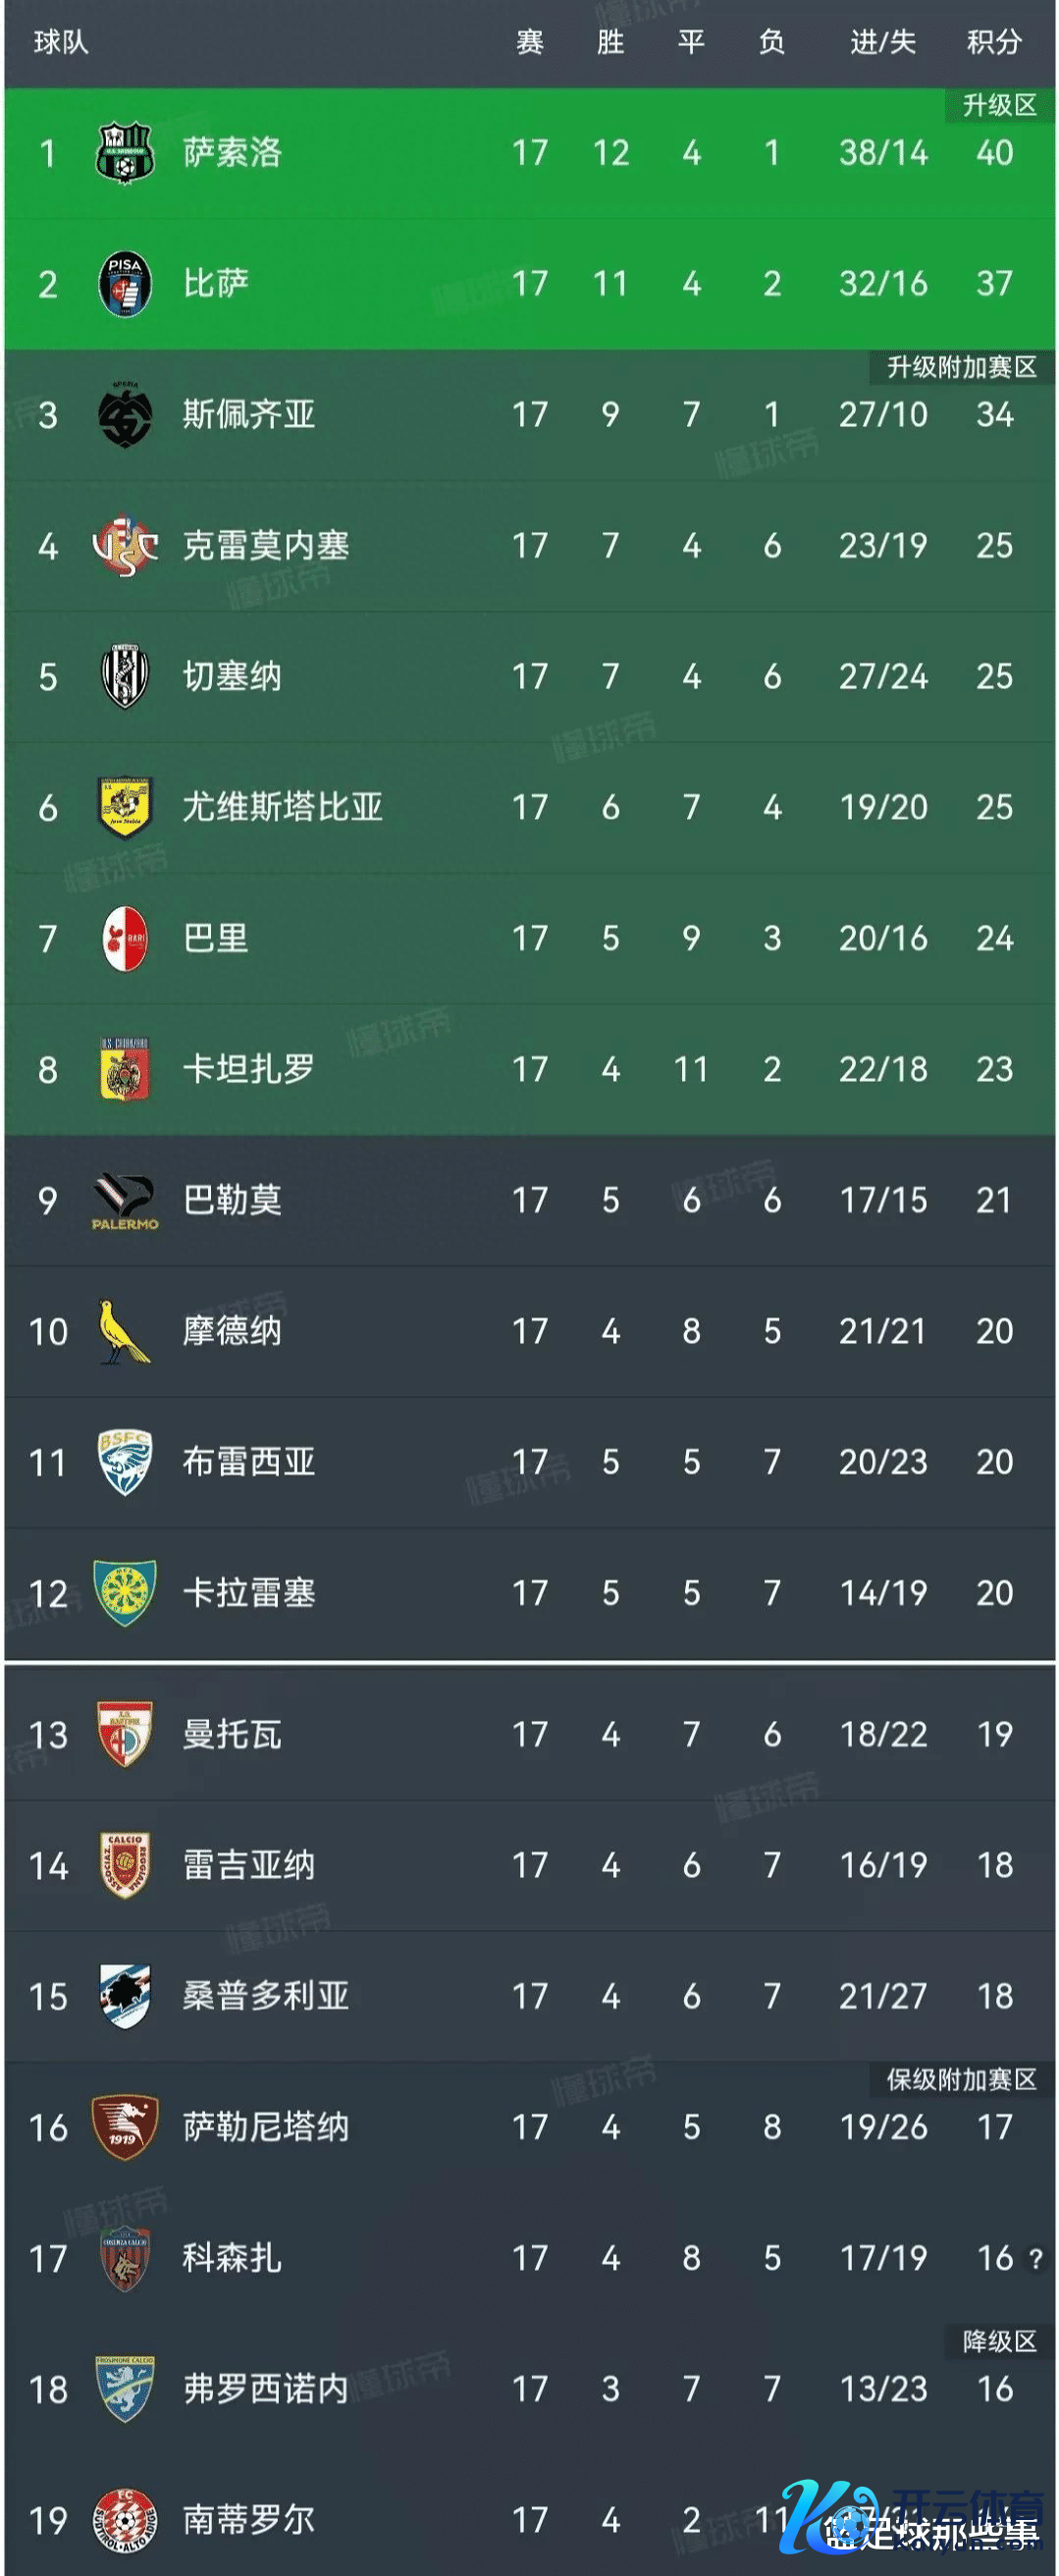Click the 升级区 promotion zone label
The width and height of the screenshot is (1059, 2576).
[x=998, y=105]
